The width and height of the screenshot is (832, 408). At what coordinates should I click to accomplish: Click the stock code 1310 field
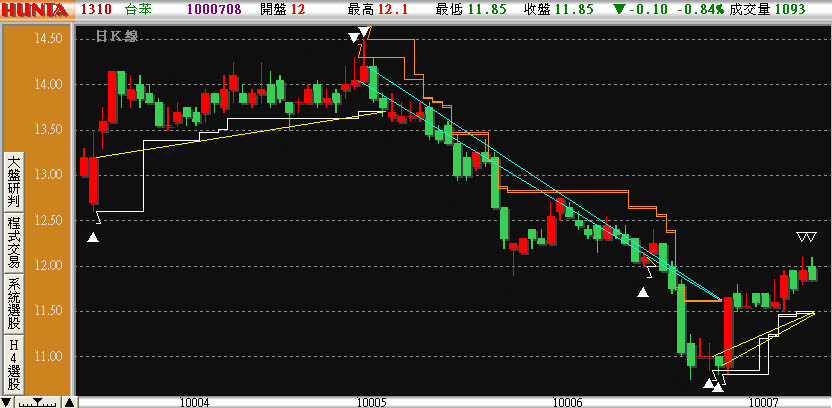(x=95, y=9)
